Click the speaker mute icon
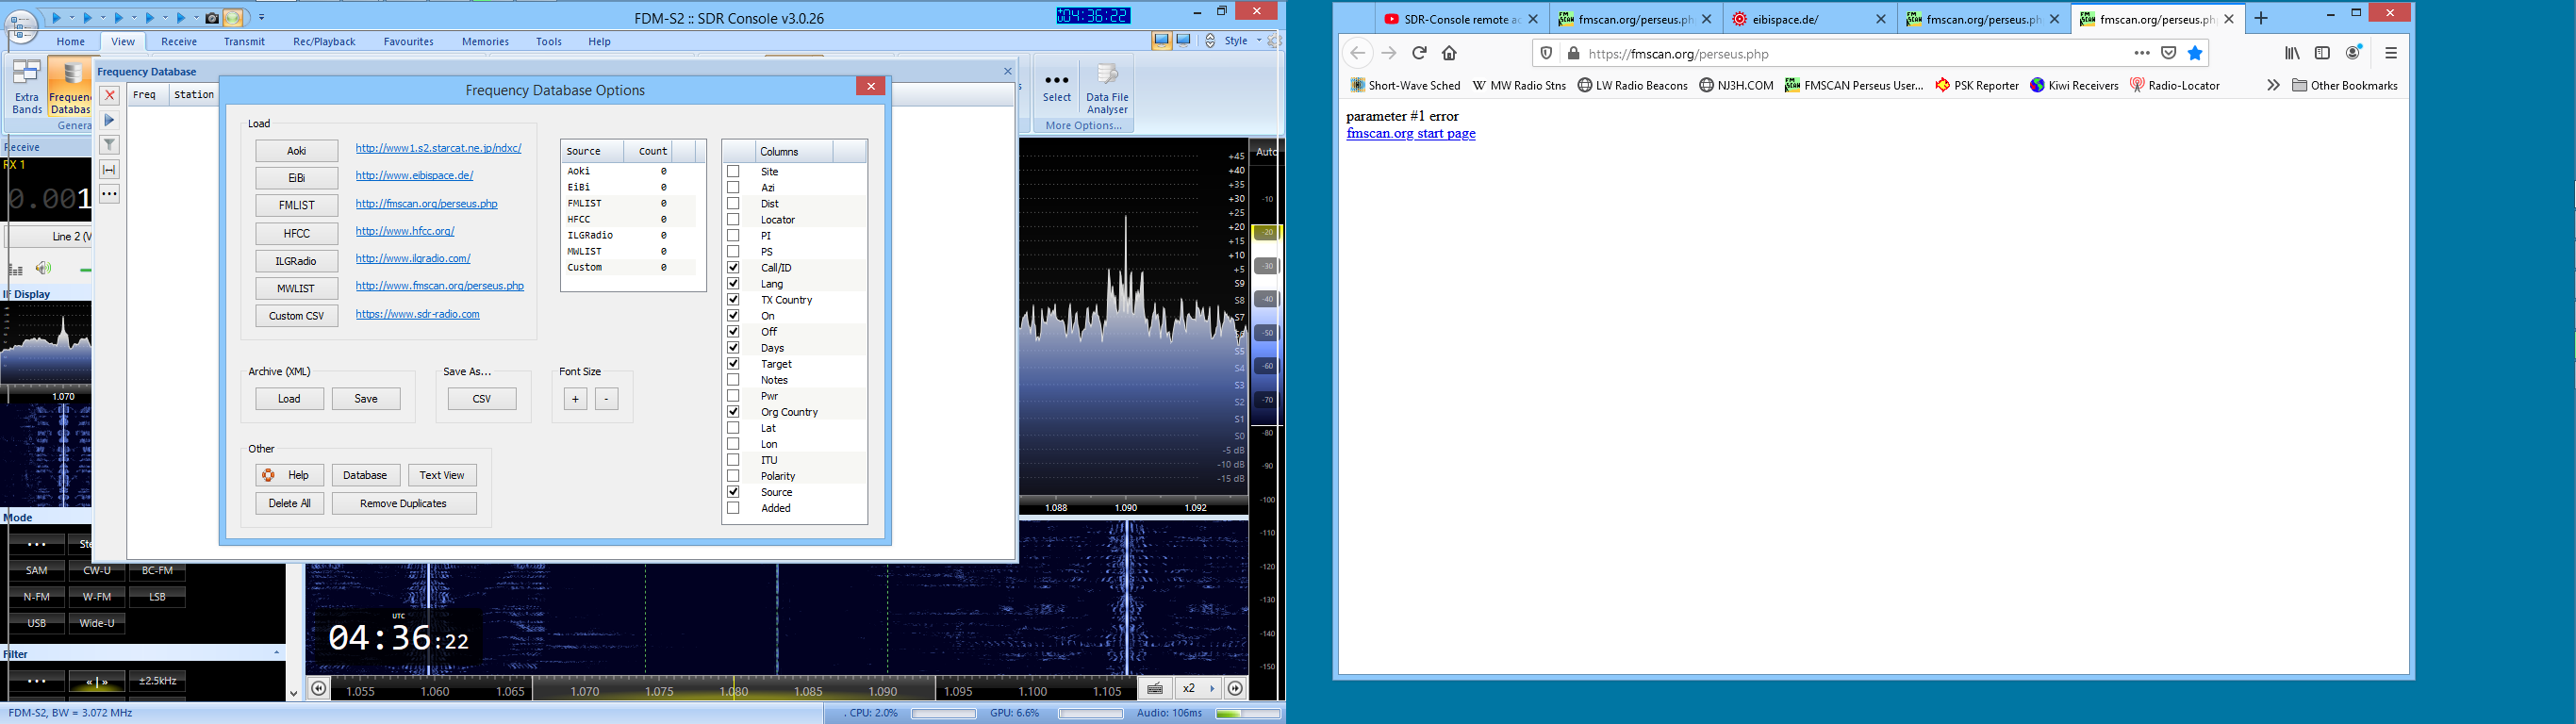The image size is (2576, 724). tap(43, 268)
